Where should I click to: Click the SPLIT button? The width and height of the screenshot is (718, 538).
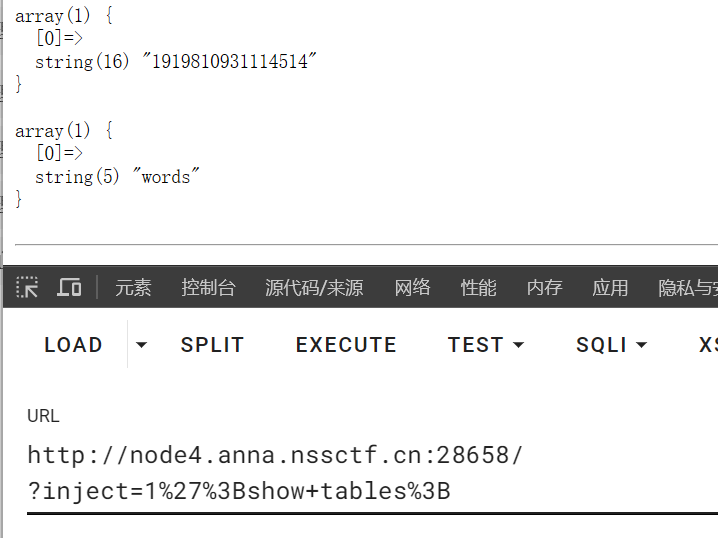212,345
